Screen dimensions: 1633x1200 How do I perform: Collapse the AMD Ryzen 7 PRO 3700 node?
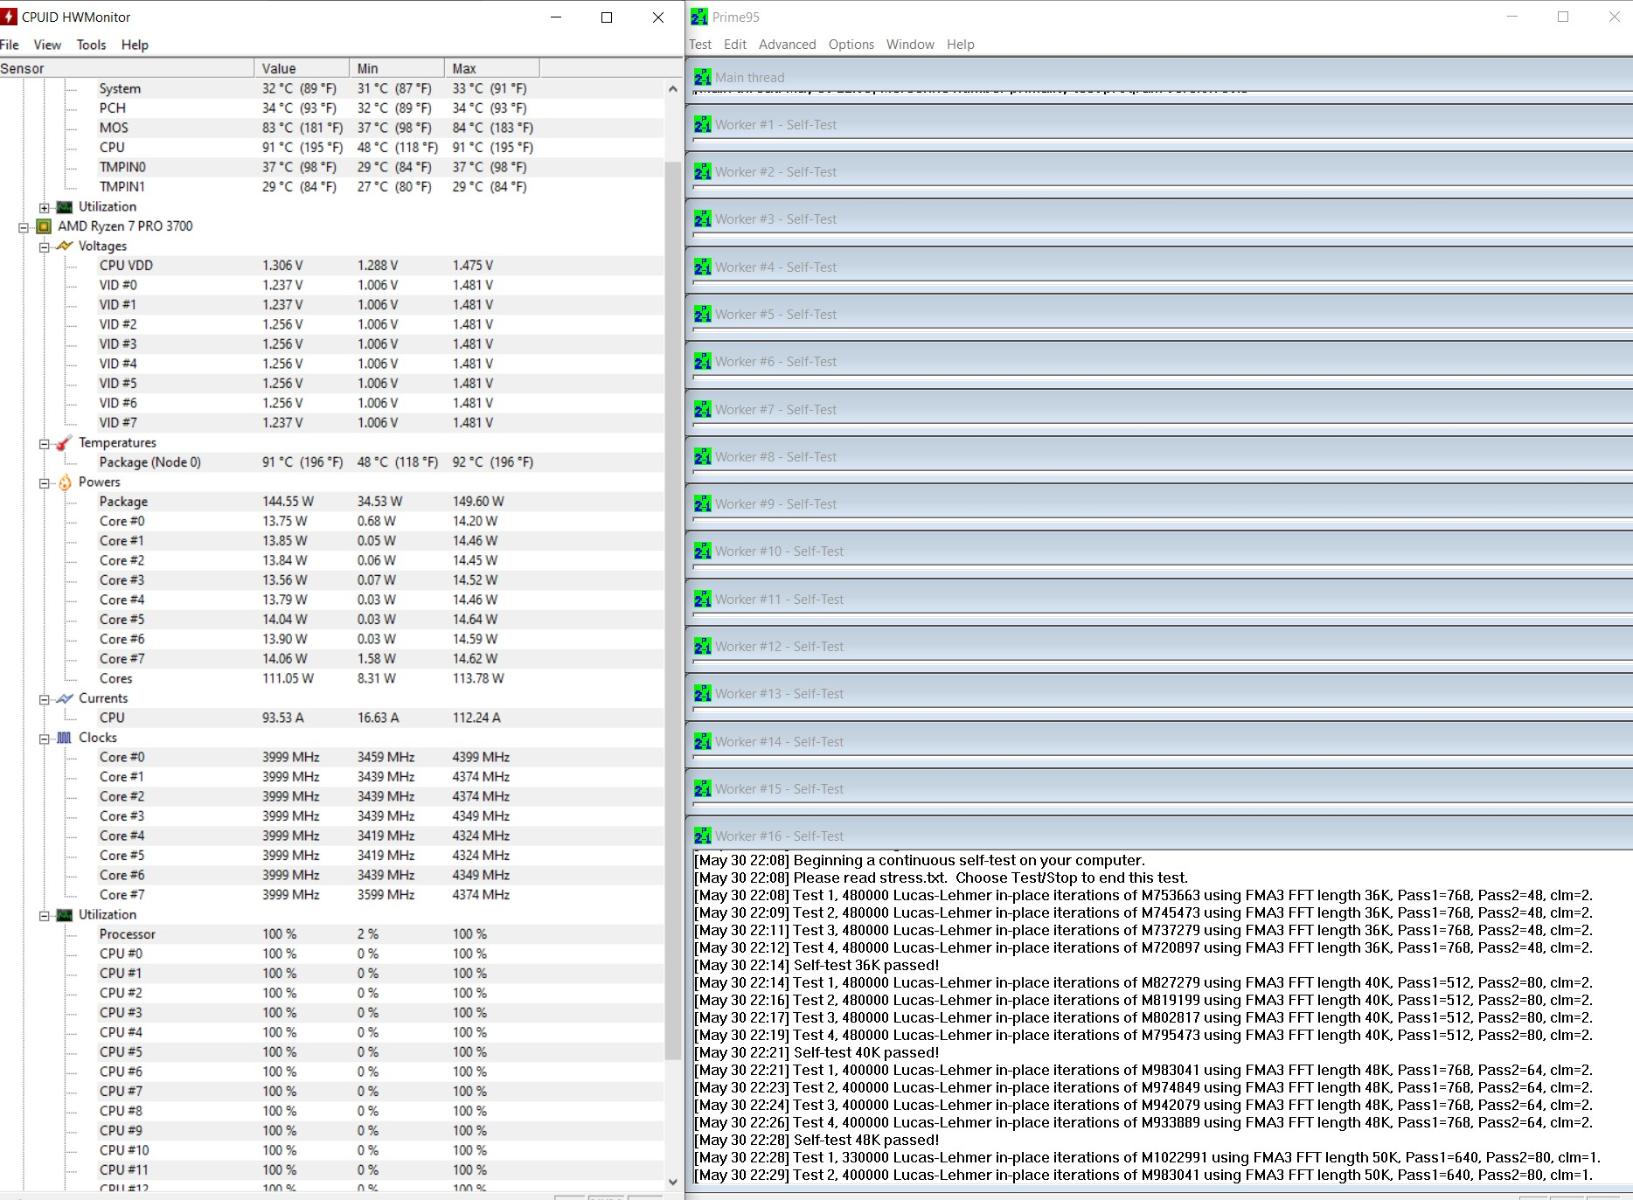[x=23, y=227]
